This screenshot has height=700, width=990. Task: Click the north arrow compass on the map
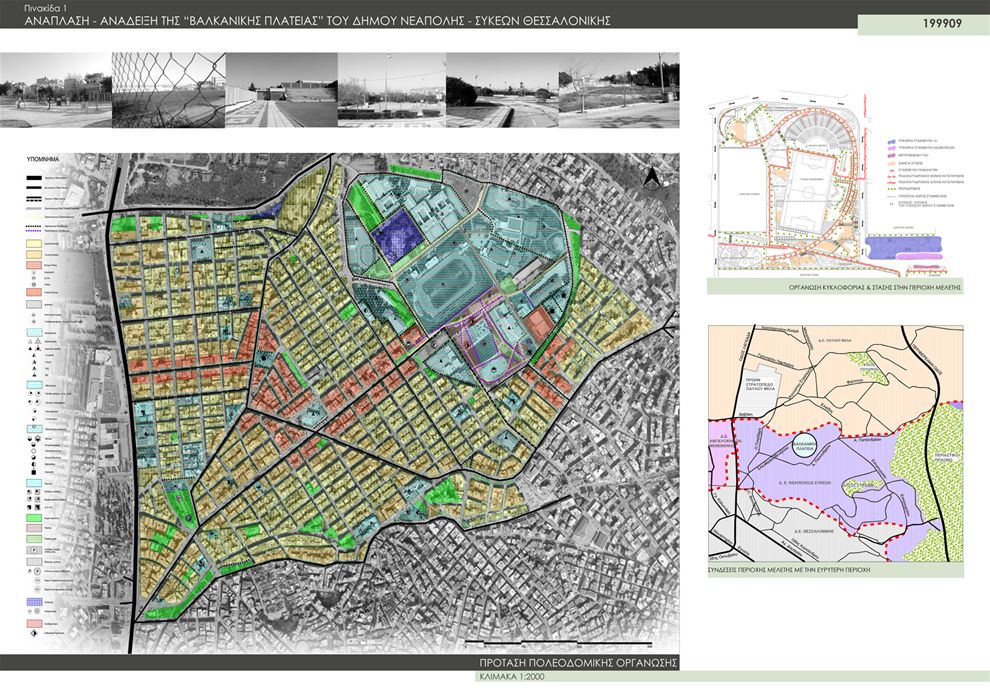point(652,177)
